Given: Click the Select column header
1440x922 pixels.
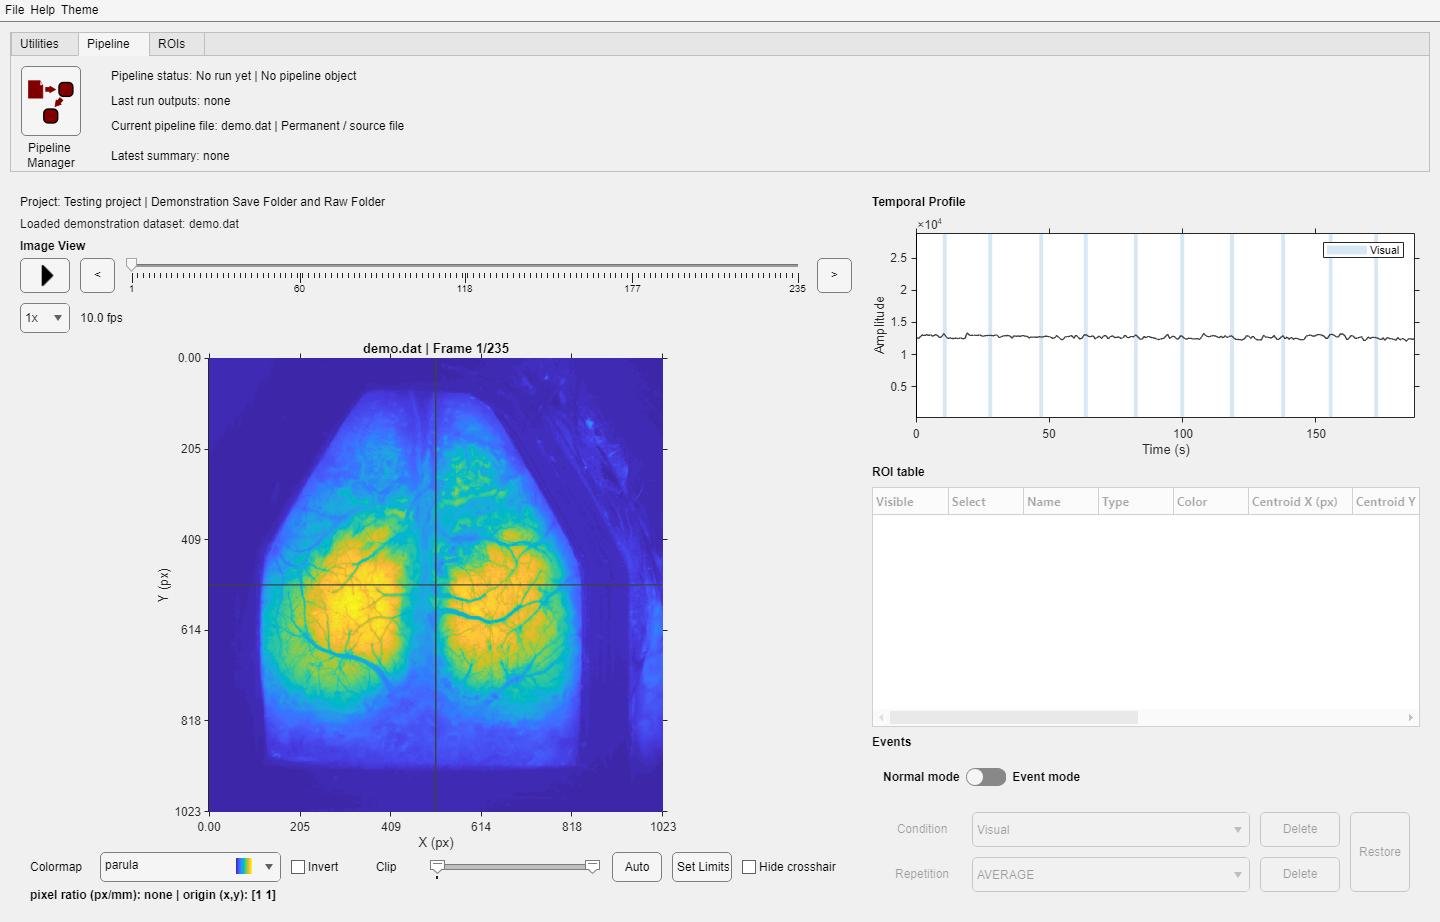Looking at the screenshot, I should (985, 502).
